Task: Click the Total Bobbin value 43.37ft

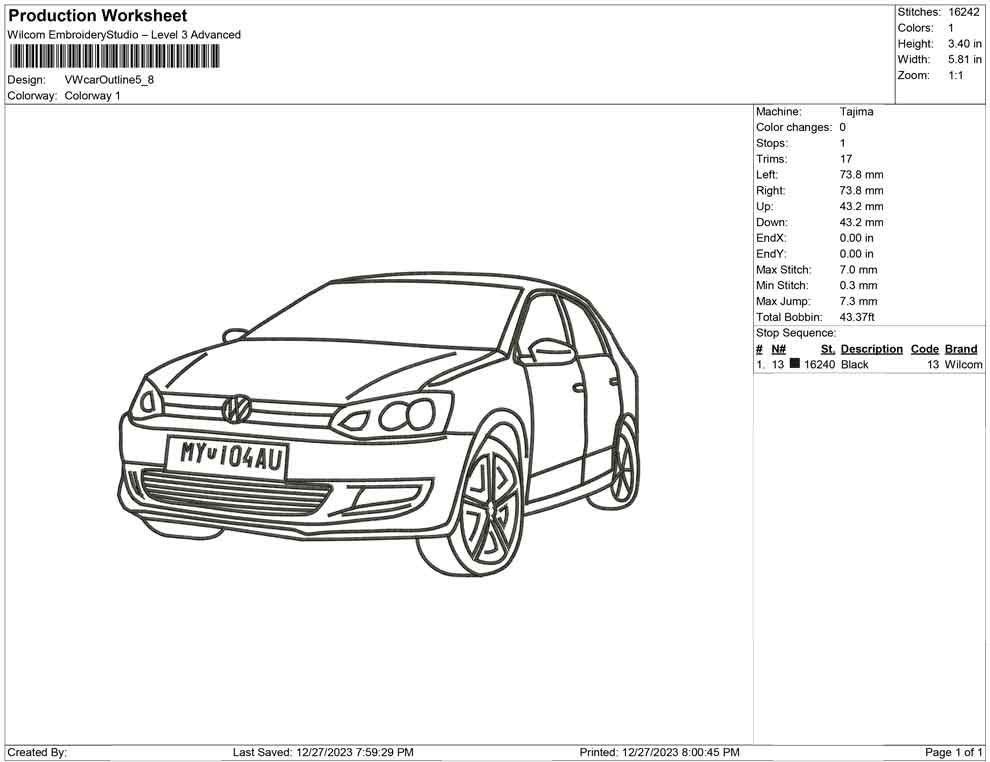Action: tap(857, 317)
